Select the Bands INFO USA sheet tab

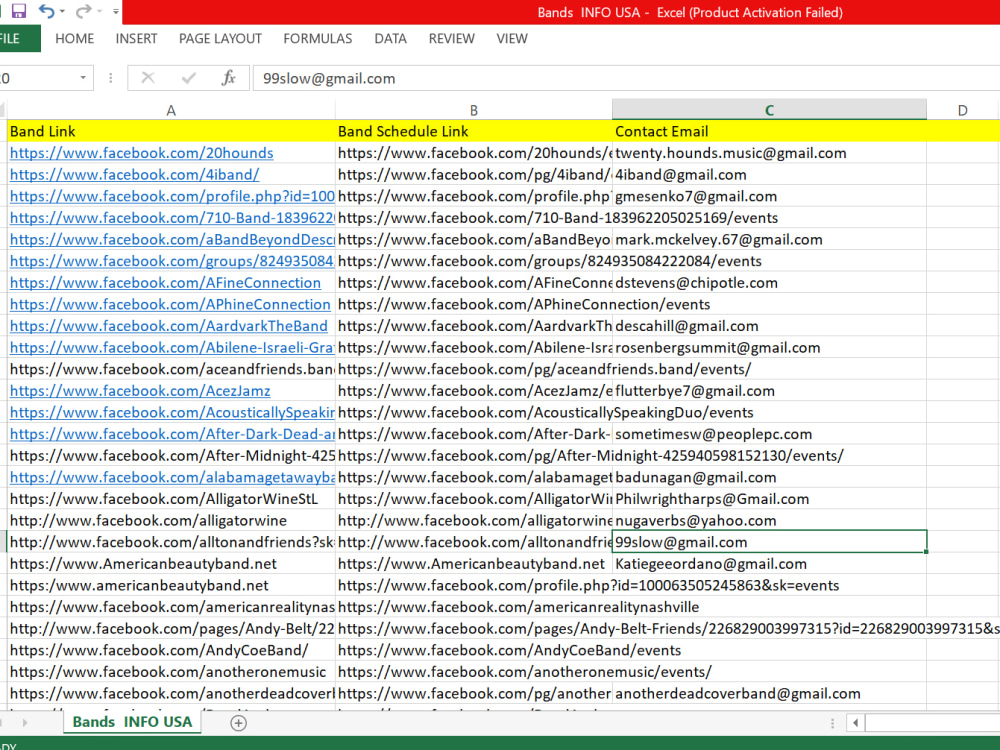[x=132, y=722]
